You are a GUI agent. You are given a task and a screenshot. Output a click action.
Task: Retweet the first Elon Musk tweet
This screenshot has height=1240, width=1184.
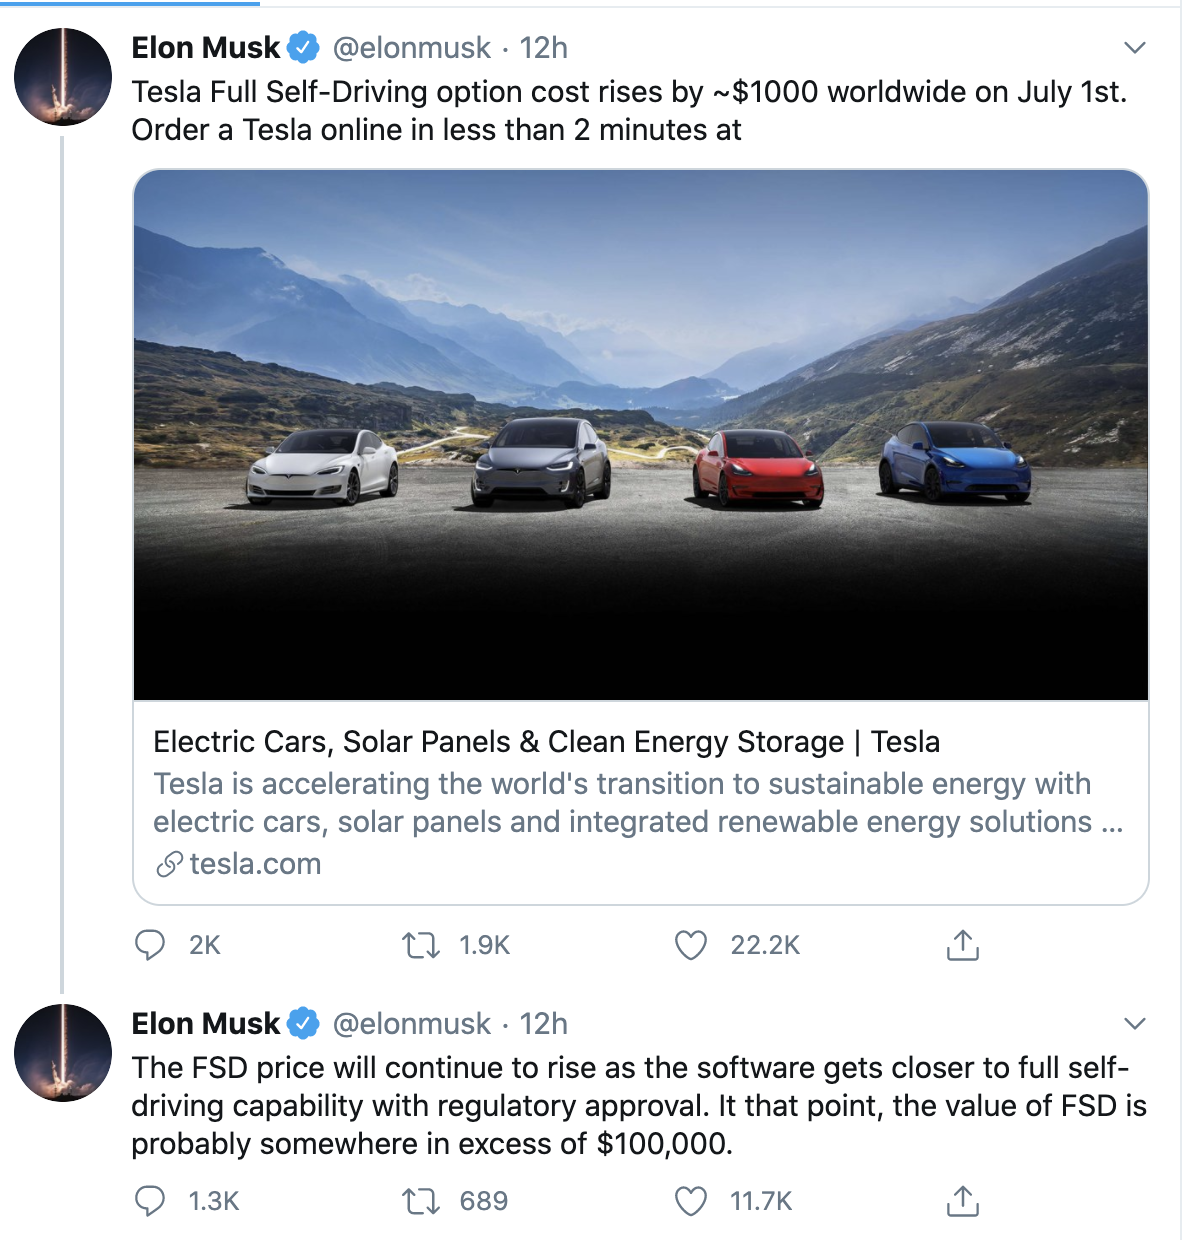421,945
